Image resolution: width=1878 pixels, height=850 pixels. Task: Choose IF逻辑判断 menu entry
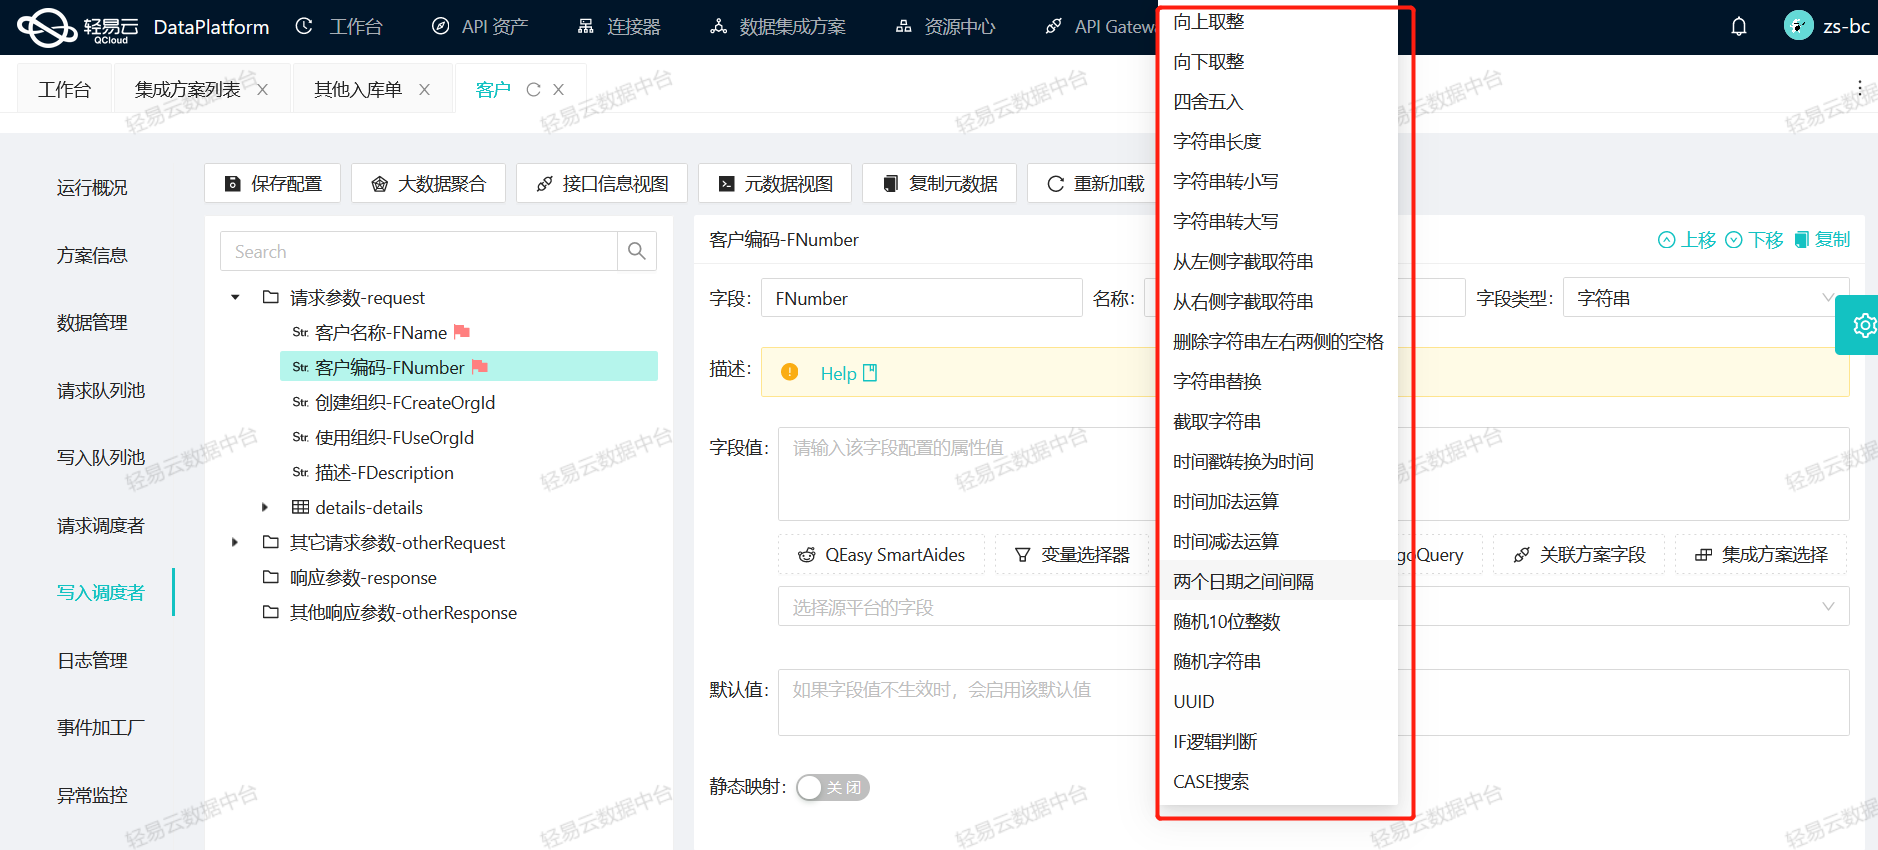pyautogui.click(x=1277, y=741)
